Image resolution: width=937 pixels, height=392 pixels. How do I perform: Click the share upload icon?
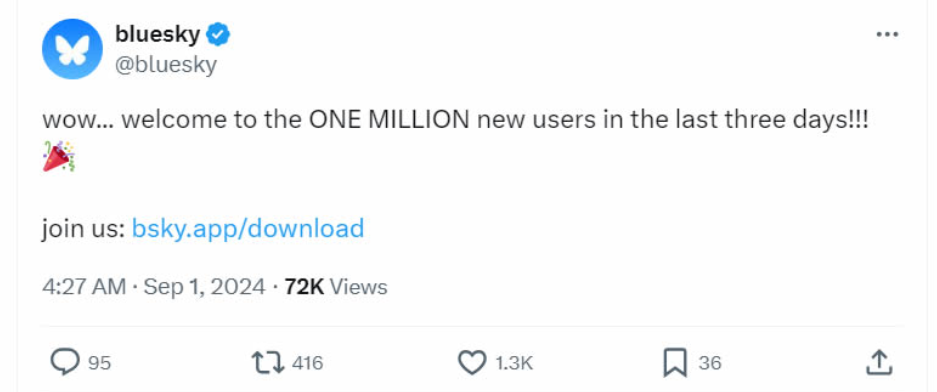click(879, 363)
